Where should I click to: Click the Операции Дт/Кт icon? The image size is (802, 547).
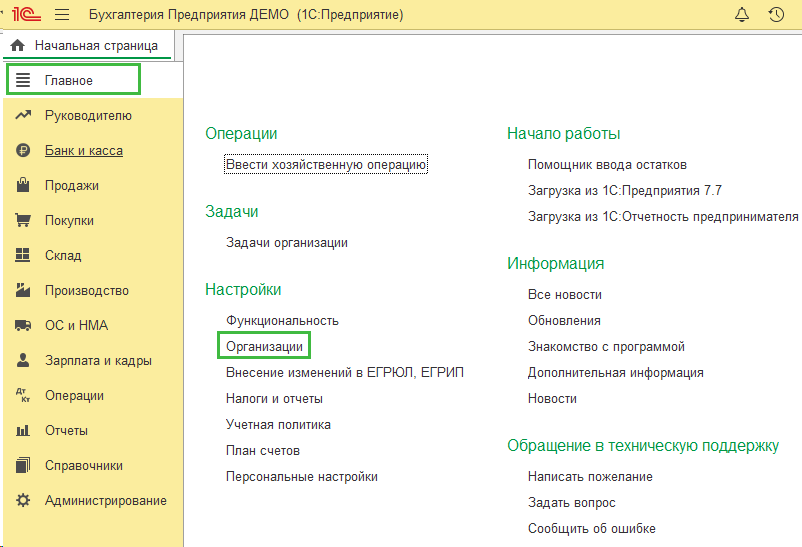point(23,395)
